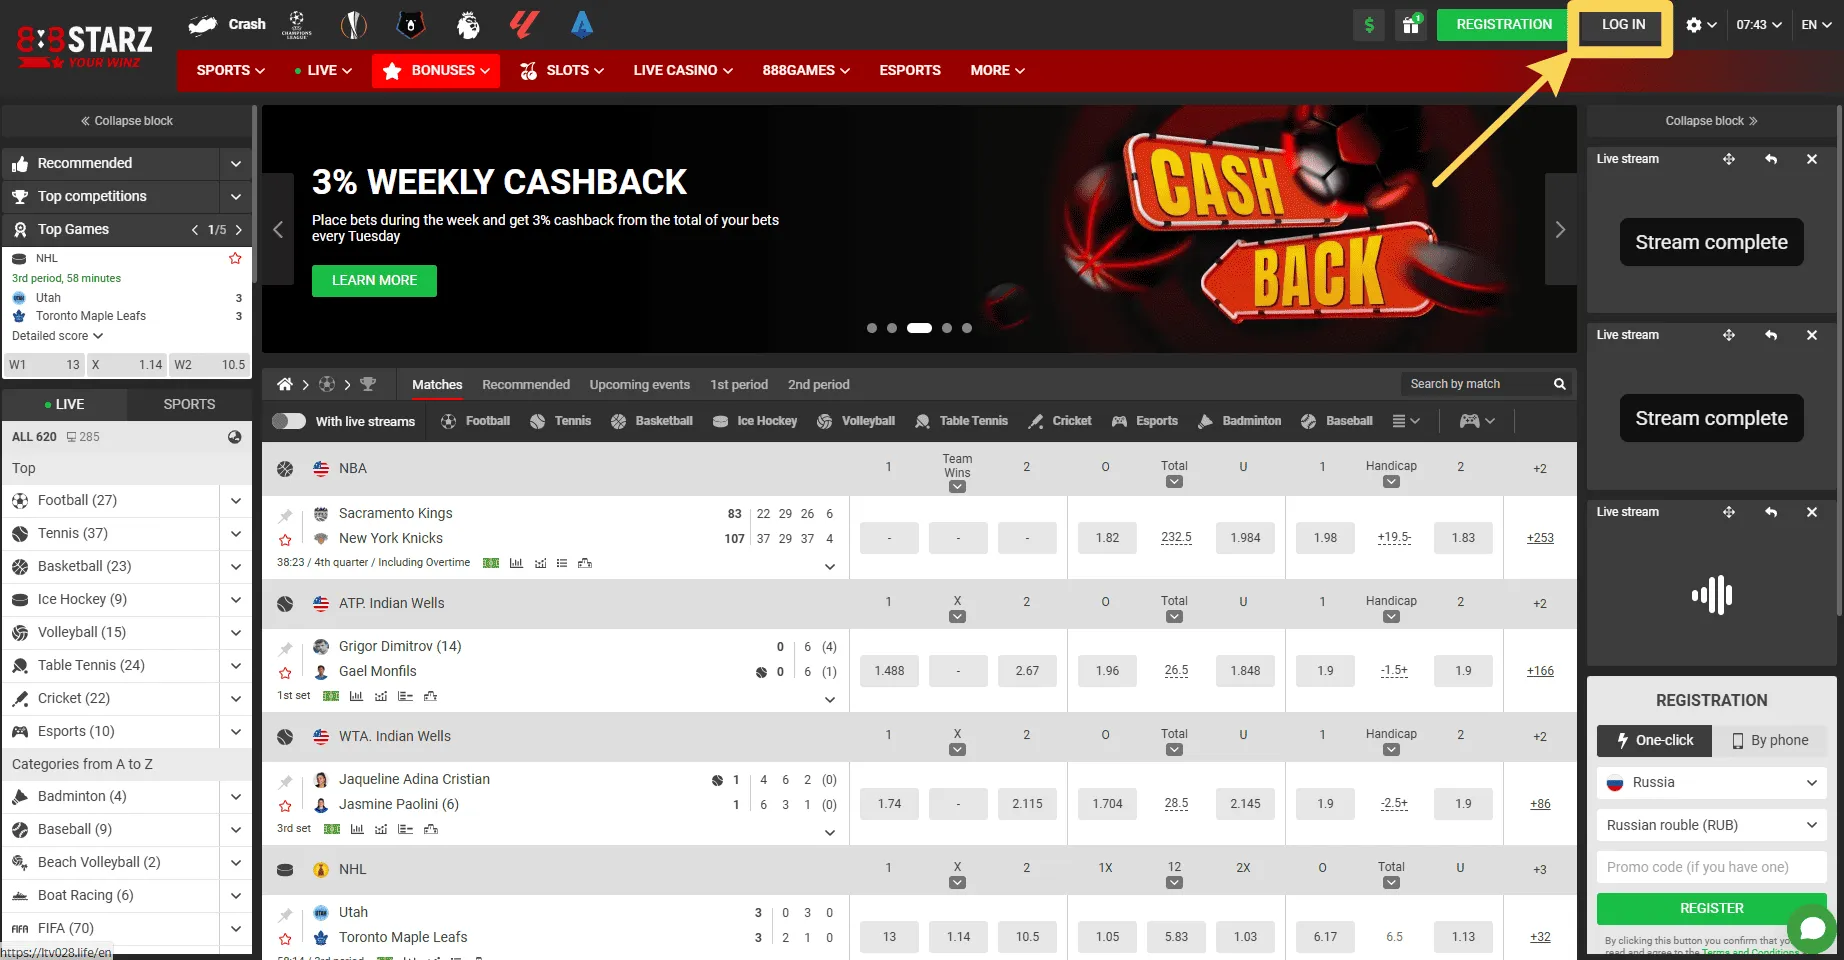Open the LIVE CASINO menu

683,70
